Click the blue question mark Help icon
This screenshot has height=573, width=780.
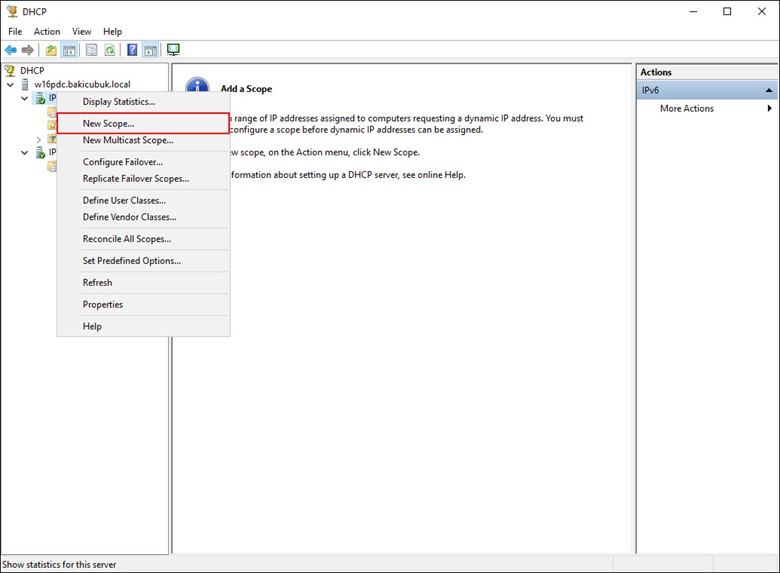pyautogui.click(x=132, y=50)
